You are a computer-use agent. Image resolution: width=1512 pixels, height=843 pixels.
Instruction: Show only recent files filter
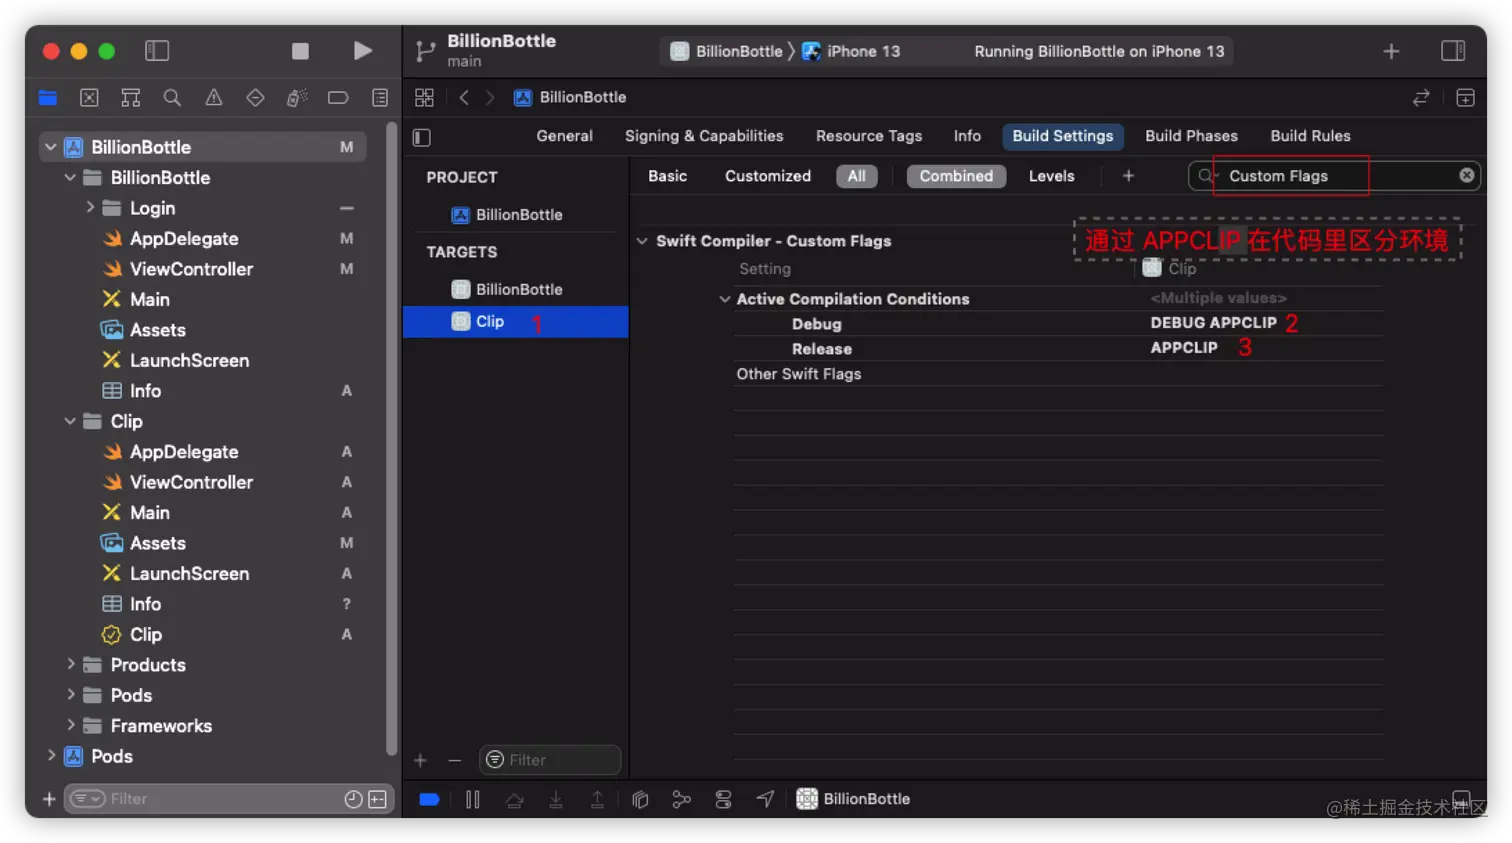(x=353, y=799)
